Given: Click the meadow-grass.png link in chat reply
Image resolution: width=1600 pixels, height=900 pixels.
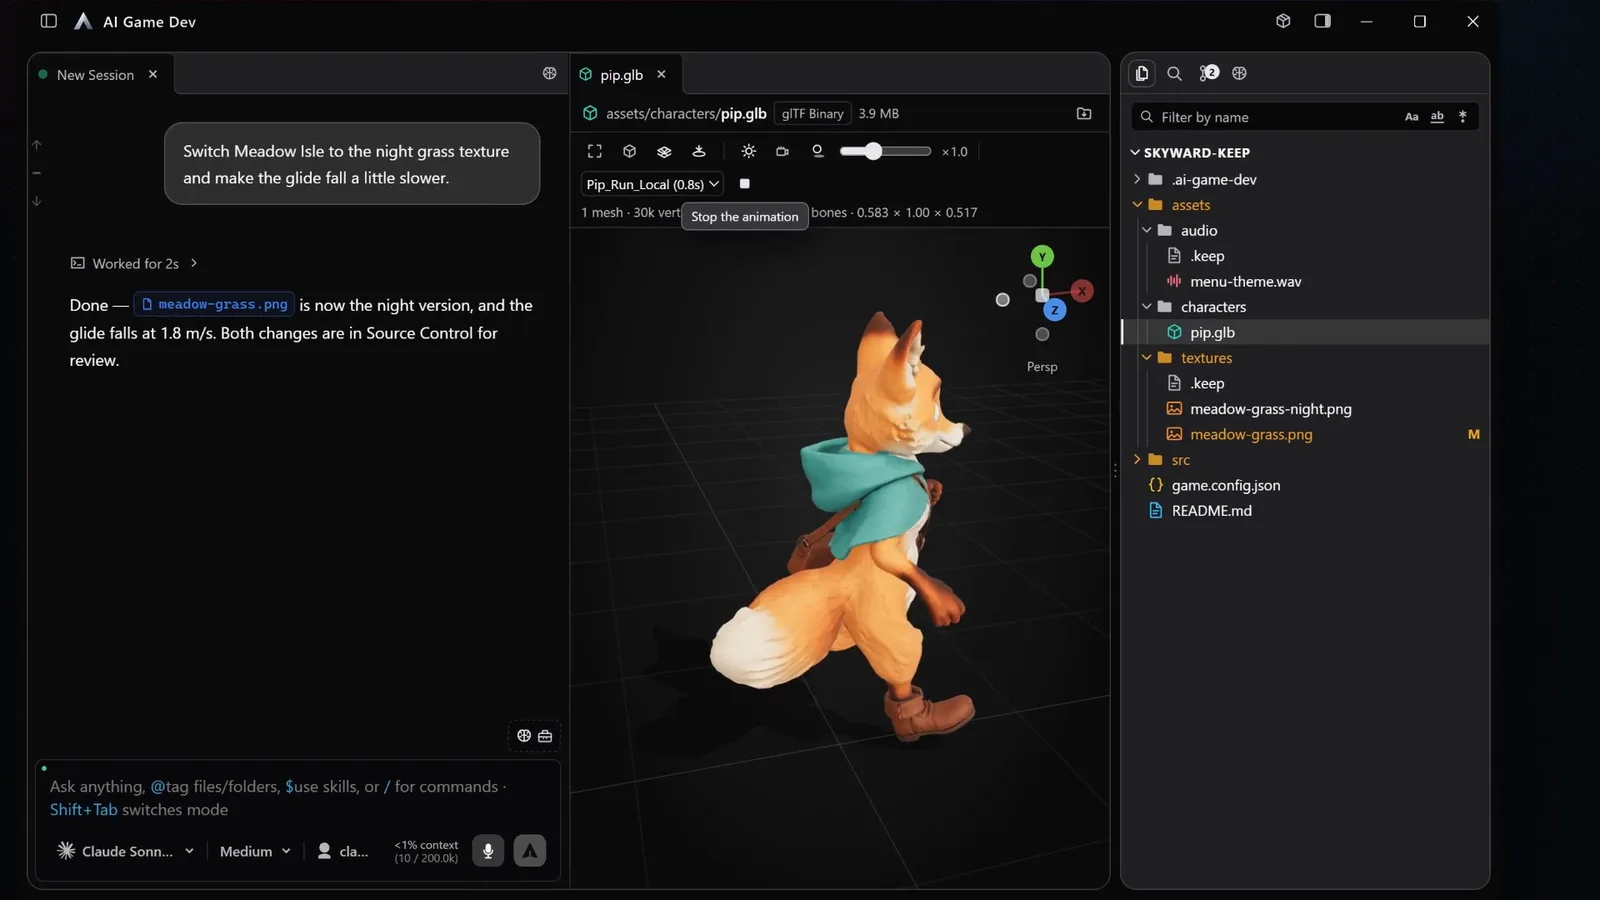Looking at the screenshot, I should (x=214, y=304).
